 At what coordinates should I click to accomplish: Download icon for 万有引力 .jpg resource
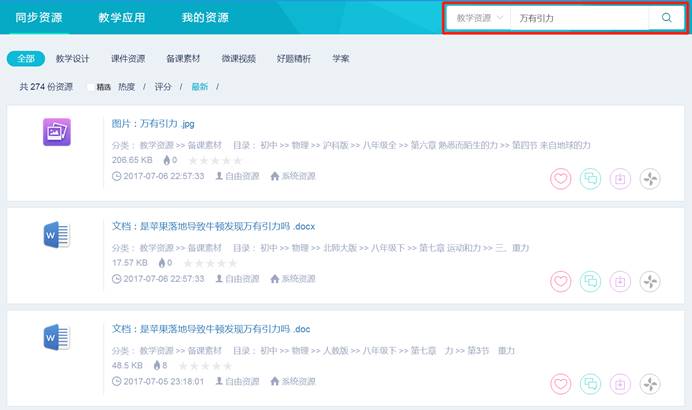coord(620,179)
